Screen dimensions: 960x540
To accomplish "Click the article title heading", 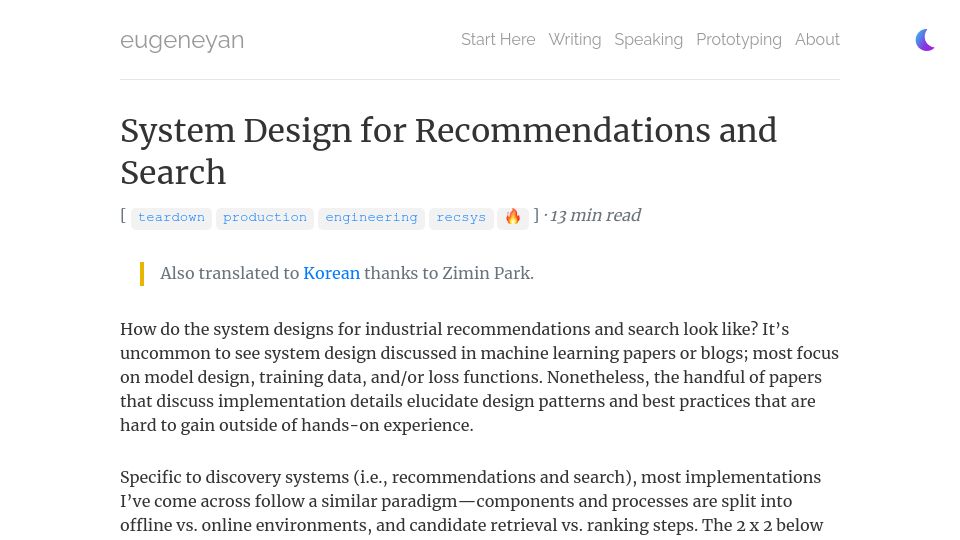I will click(x=448, y=151).
